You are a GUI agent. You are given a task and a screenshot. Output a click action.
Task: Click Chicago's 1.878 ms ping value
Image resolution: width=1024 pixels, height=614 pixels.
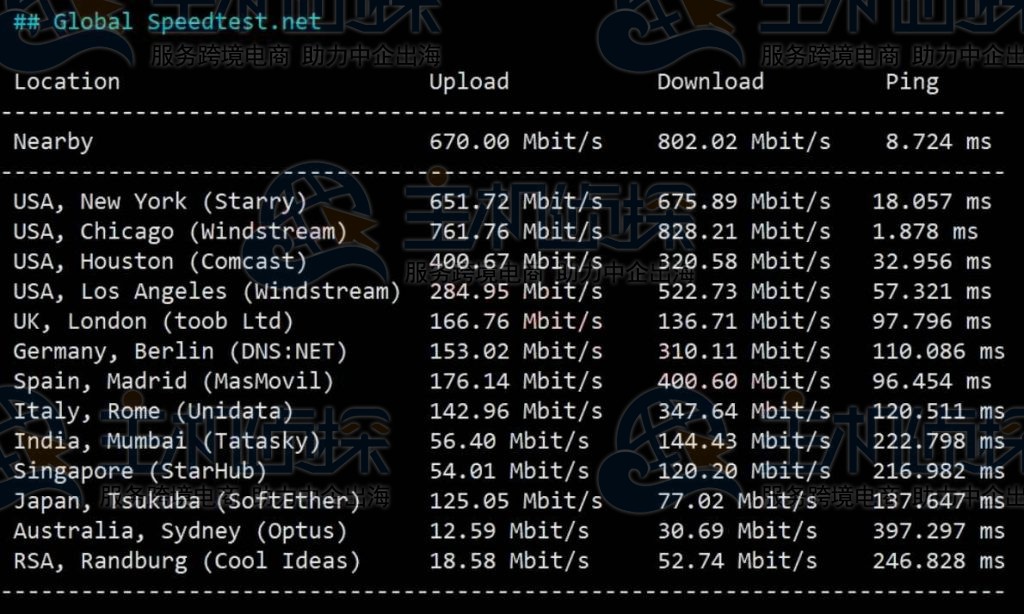925,232
